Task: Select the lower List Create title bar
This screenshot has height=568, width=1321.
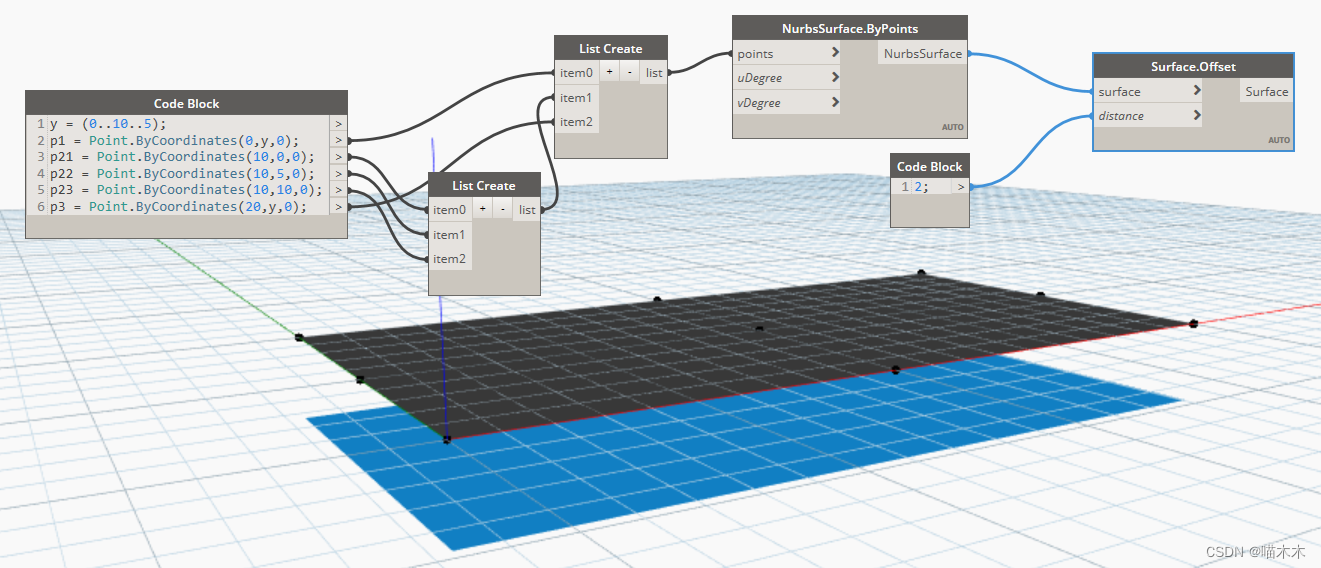Action: [x=484, y=185]
